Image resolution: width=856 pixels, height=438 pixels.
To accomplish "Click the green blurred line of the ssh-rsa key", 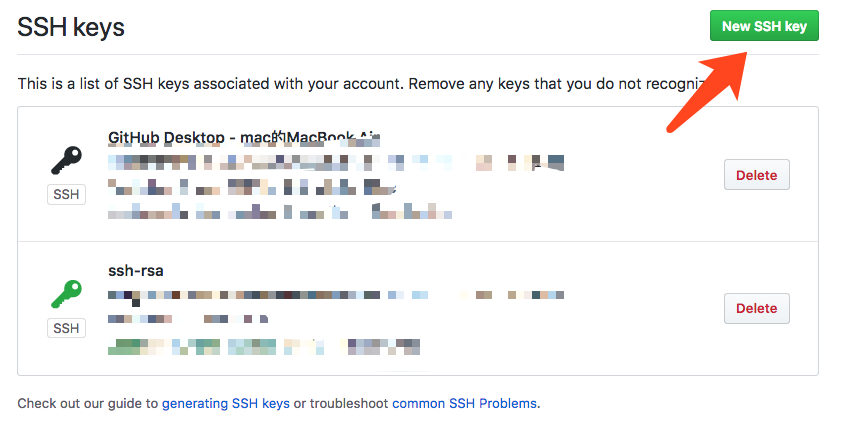I will pos(264,347).
